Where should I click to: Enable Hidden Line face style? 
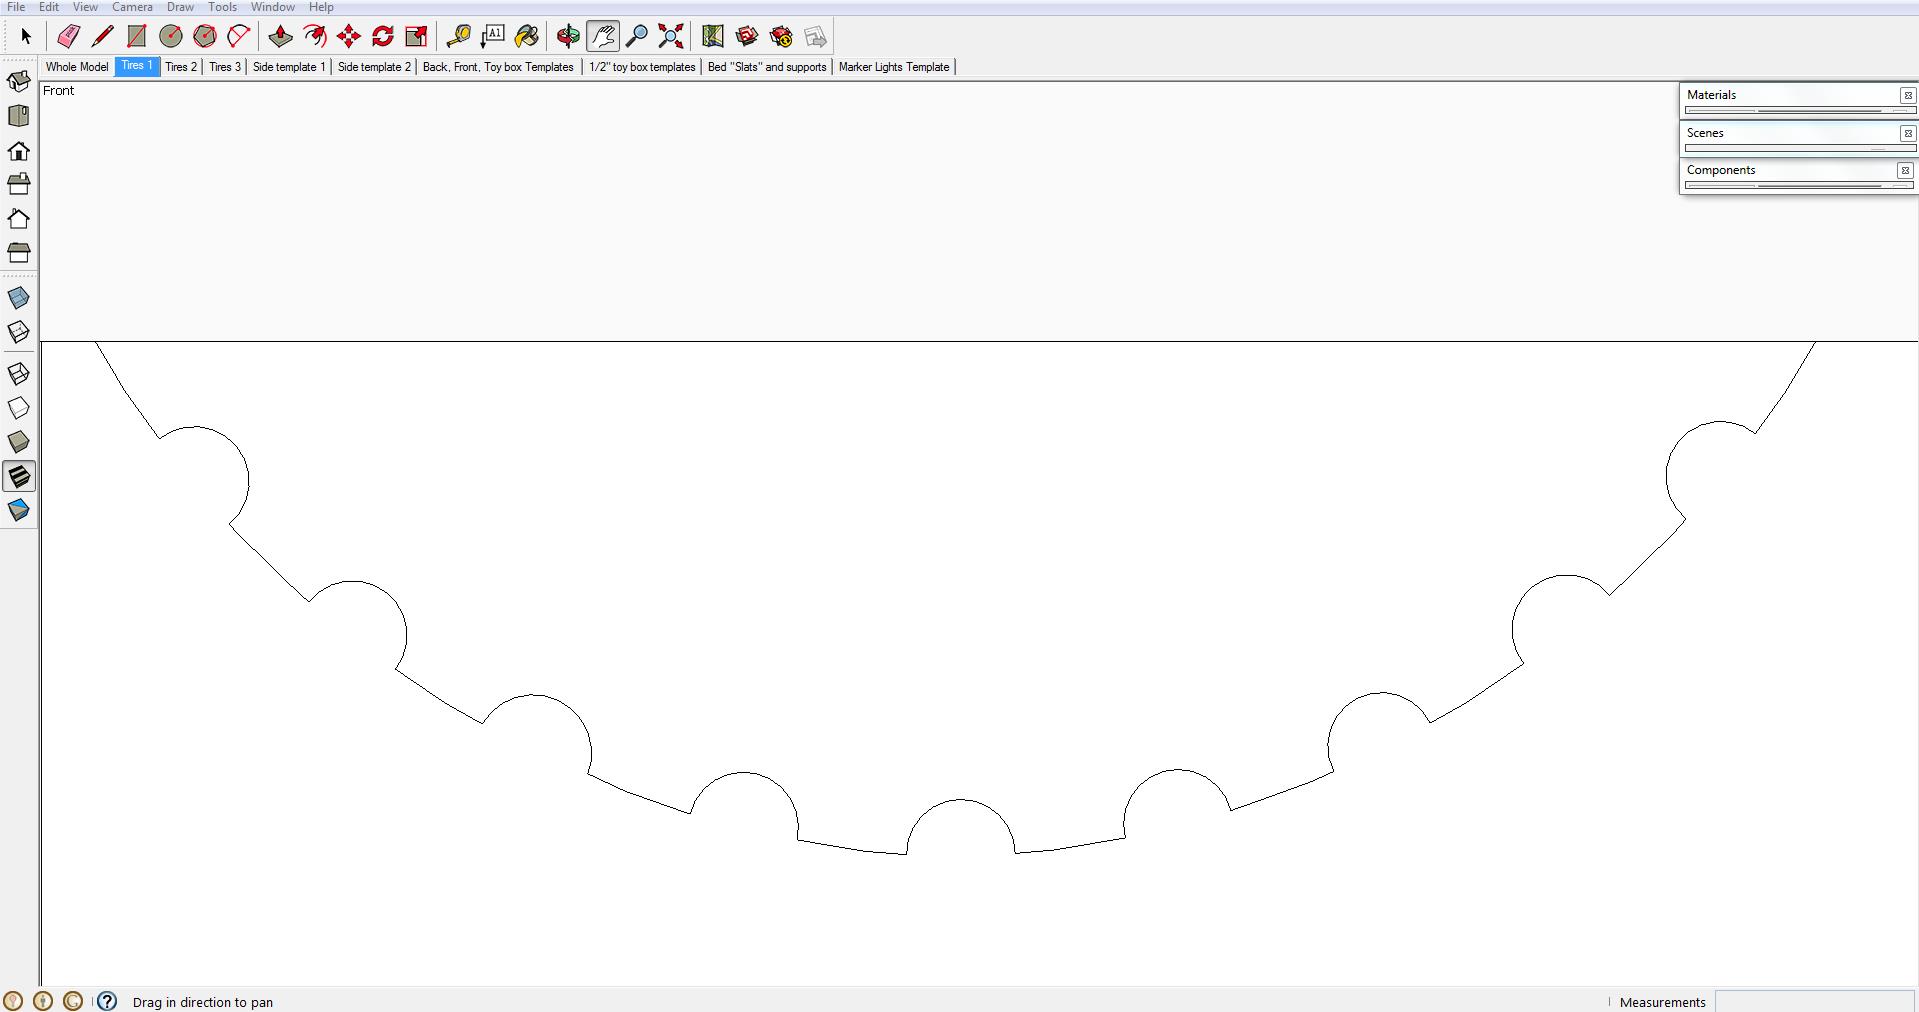19,408
